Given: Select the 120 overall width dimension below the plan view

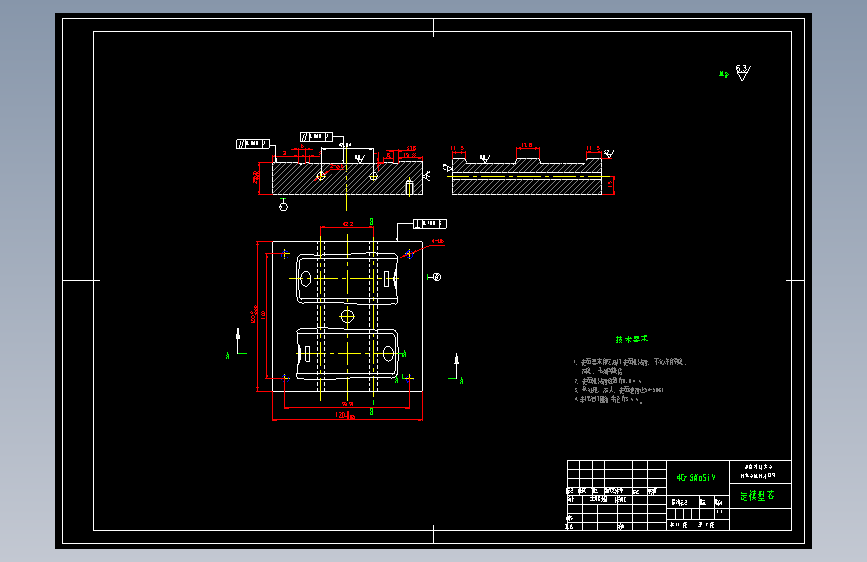Looking at the screenshot, I should (x=347, y=415).
